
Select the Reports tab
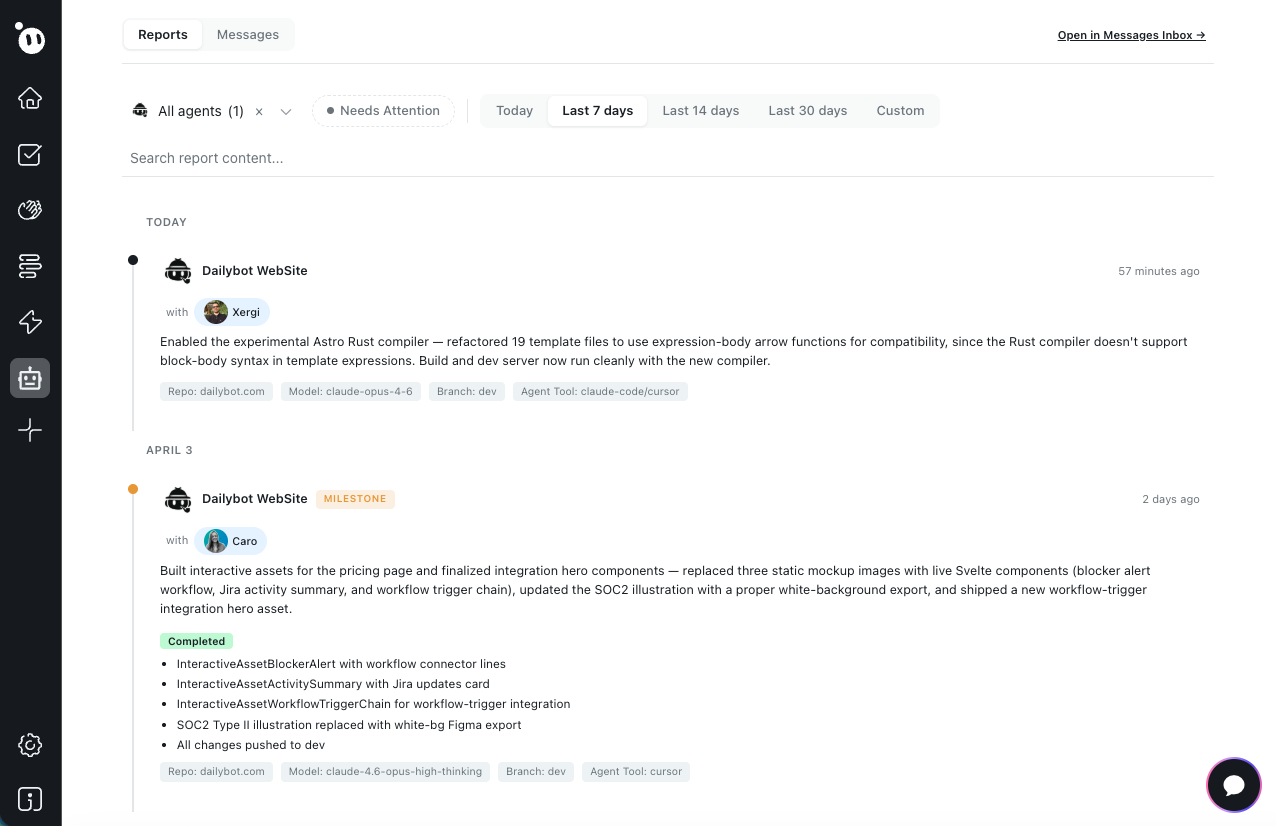162,34
